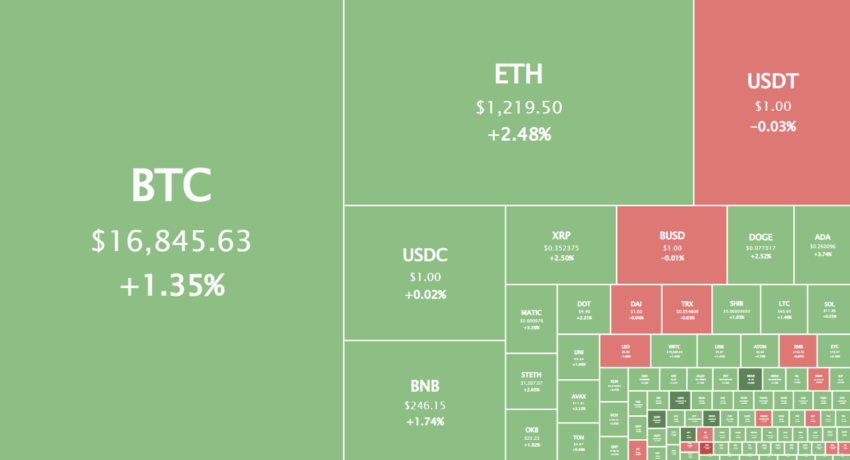Select the DOGE tile
The height and width of the screenshot is (460, 850).
pos(761,245)
